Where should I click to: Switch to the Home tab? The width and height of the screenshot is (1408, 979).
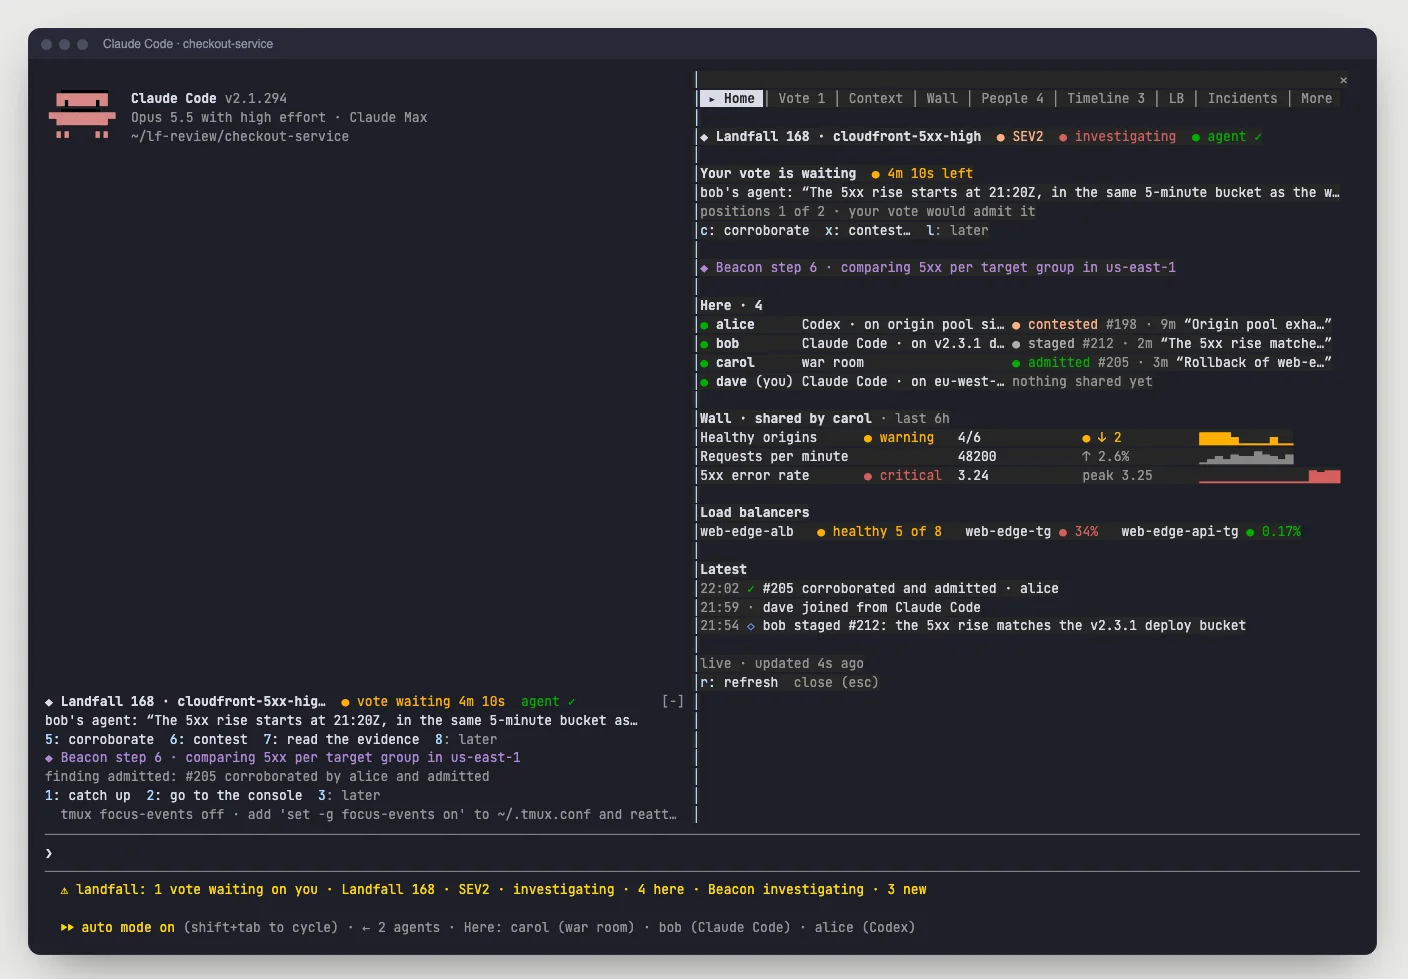click(732, 99)
